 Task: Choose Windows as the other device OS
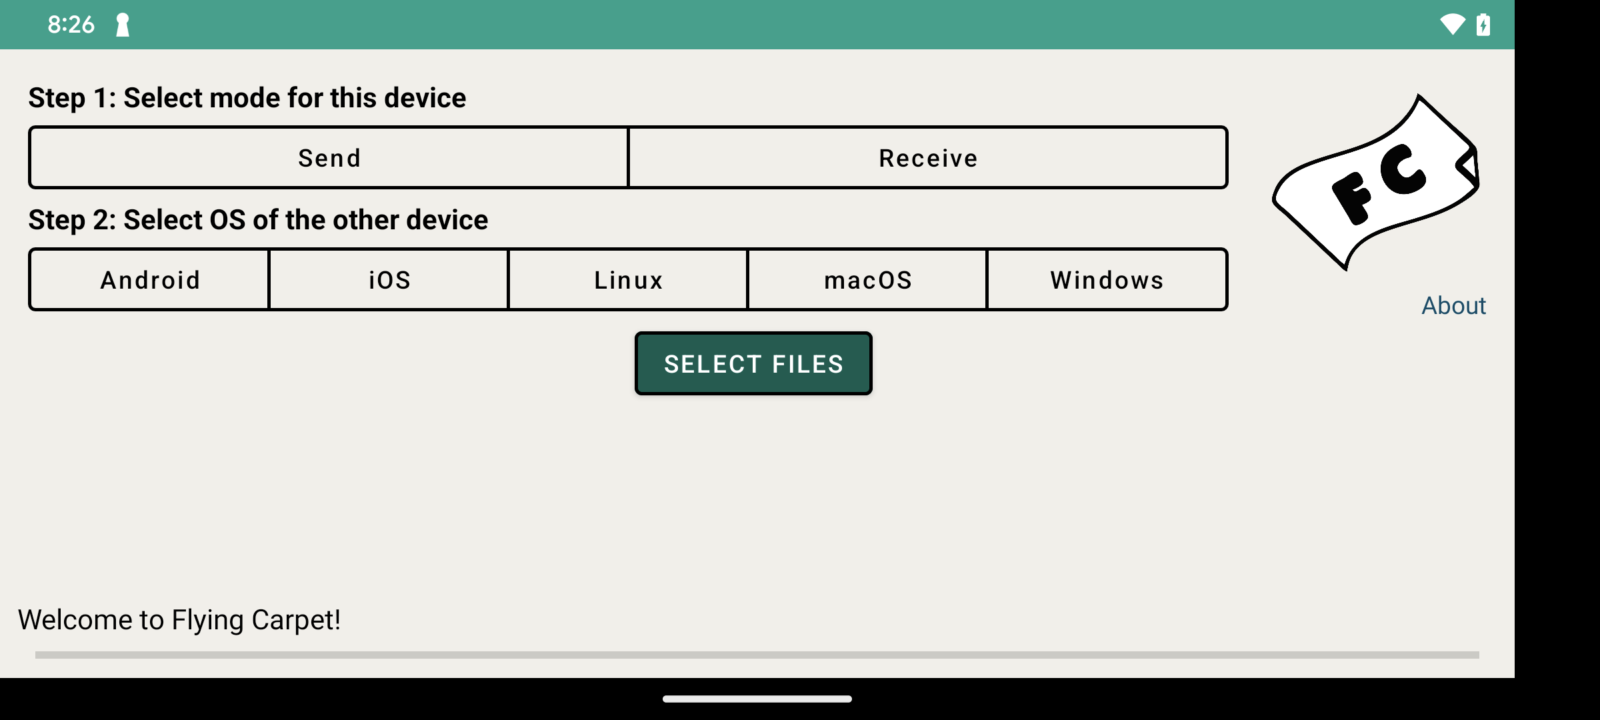point(1106,280)
